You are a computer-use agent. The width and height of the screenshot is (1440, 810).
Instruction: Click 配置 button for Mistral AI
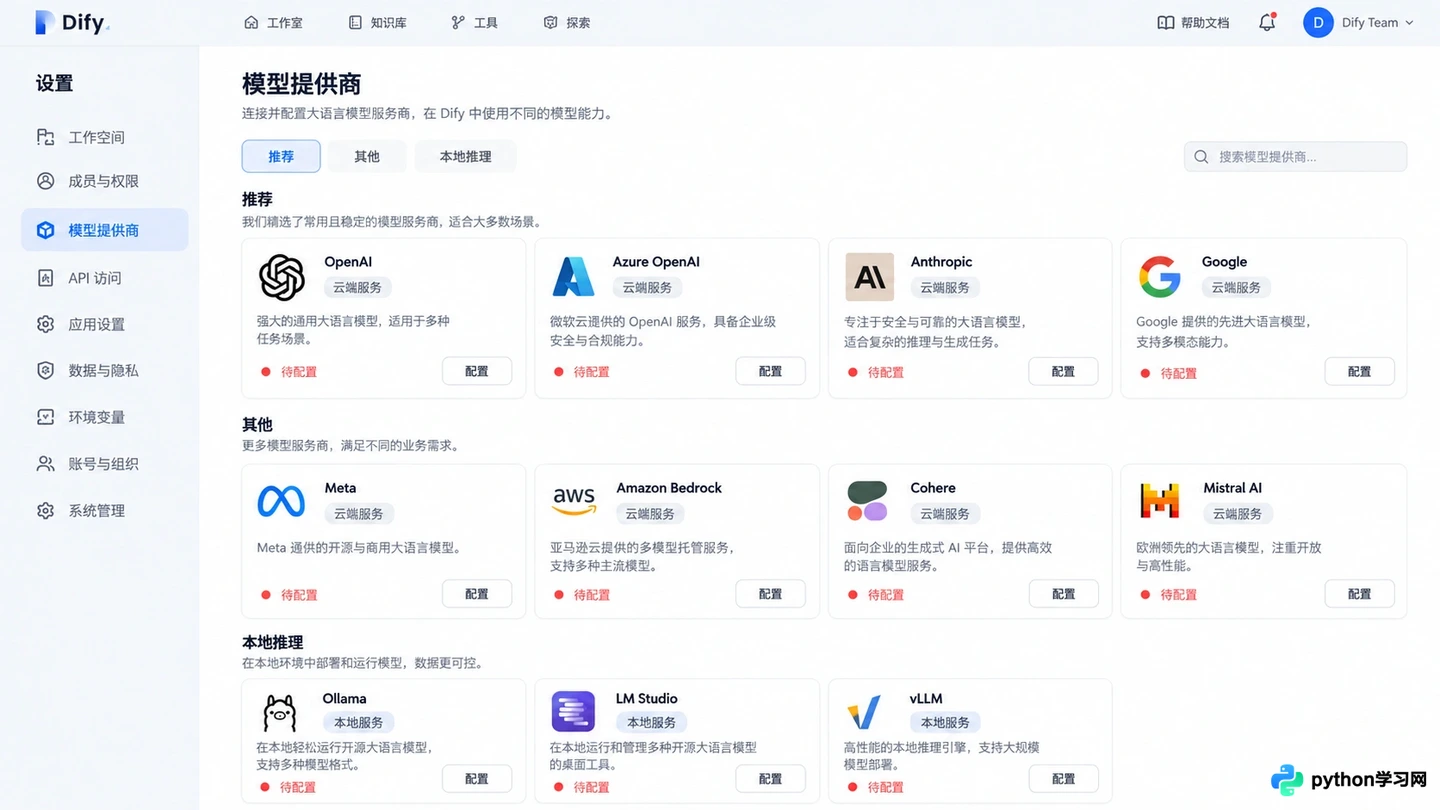[1359, 594]
